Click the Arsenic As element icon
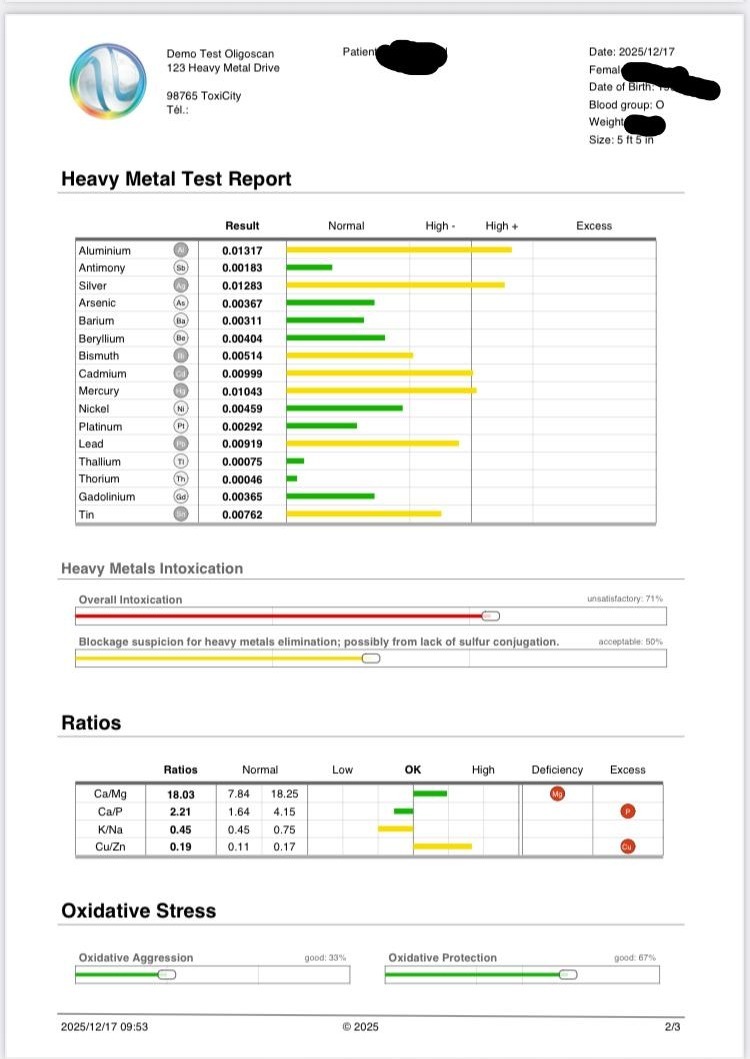 [x=181, y=303]
